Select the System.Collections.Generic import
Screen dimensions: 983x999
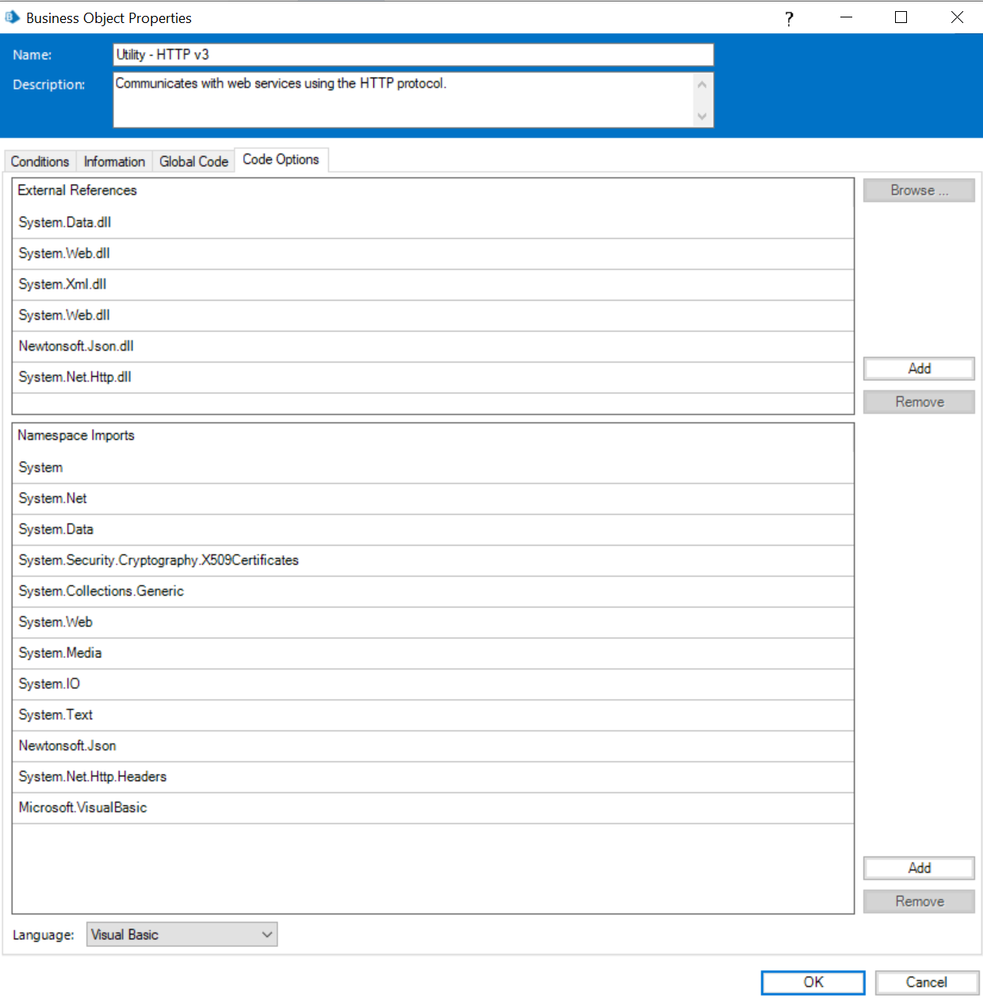pyautogui.click(x=433, y=591)
